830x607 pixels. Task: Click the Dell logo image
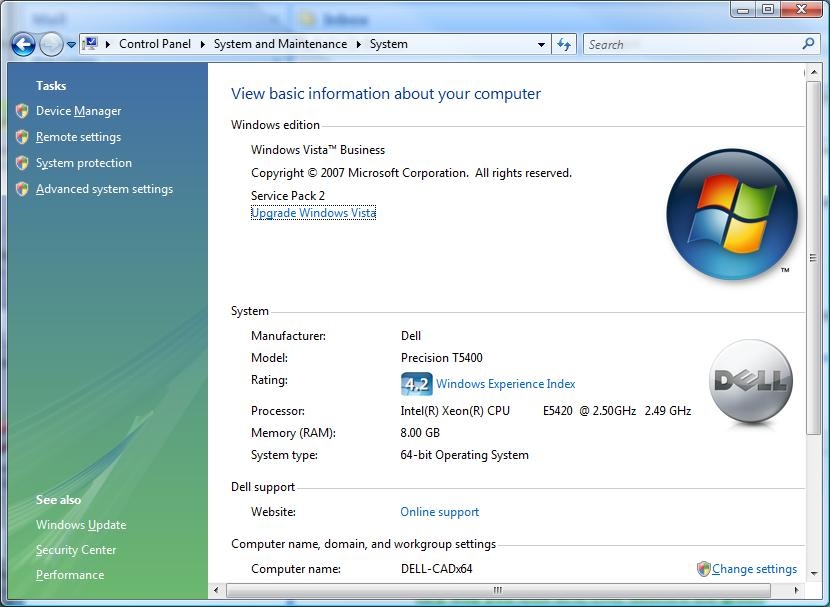coord(751,381)
